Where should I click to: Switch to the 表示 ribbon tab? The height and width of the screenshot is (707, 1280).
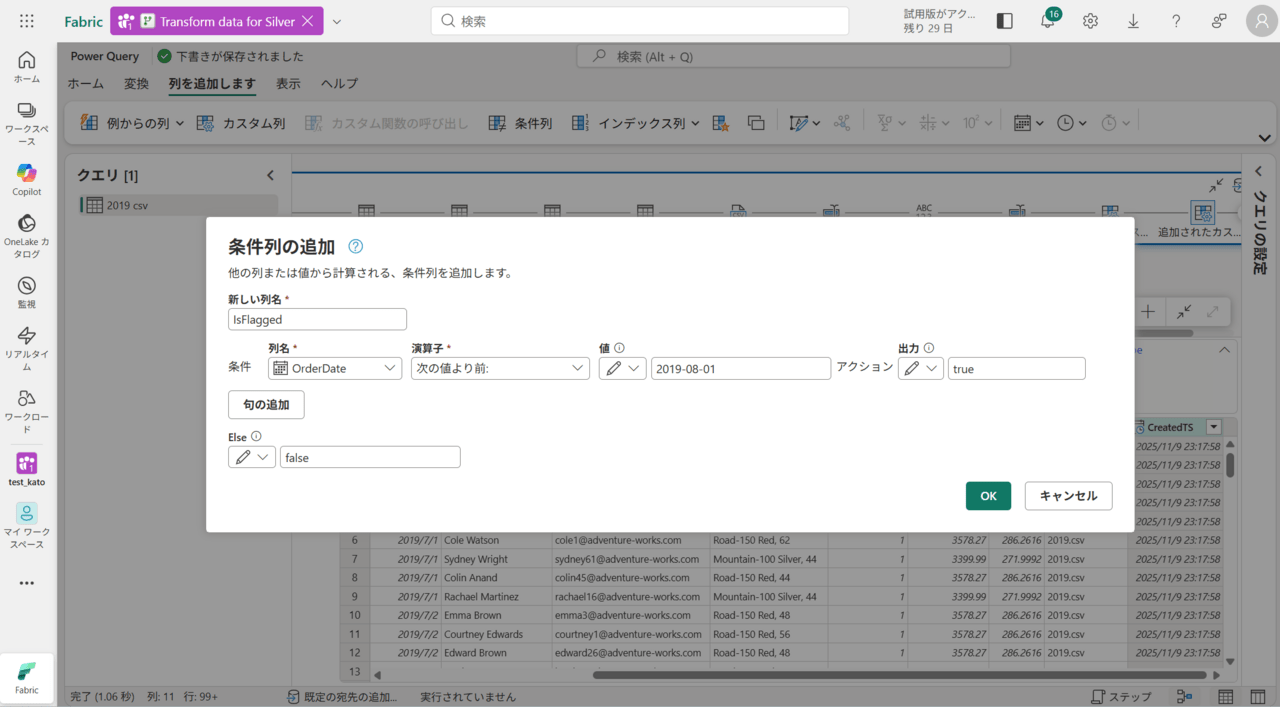[x=288, y=84]
